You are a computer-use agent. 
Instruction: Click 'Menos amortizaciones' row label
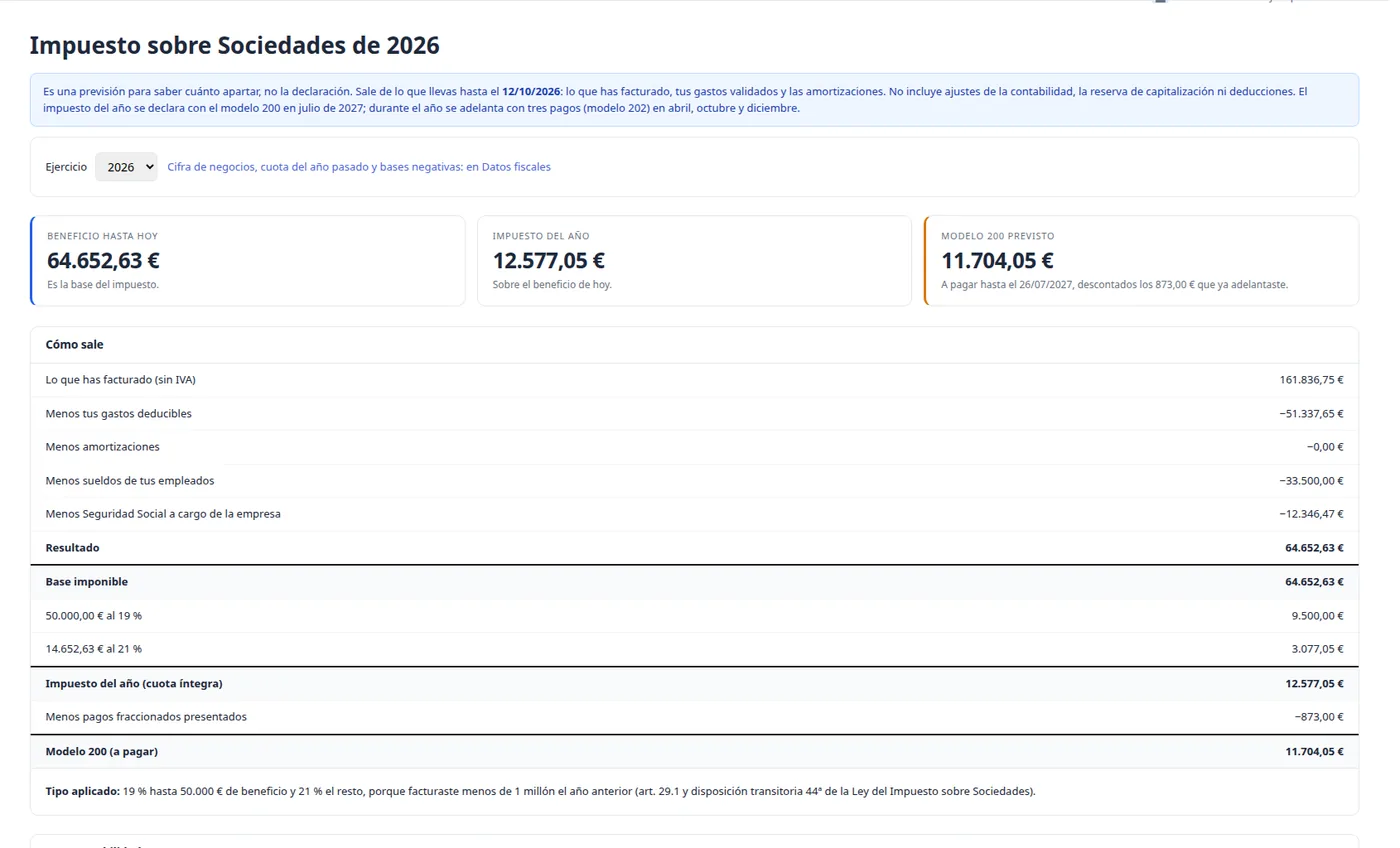pyautogui.click(x=102, y=447)
